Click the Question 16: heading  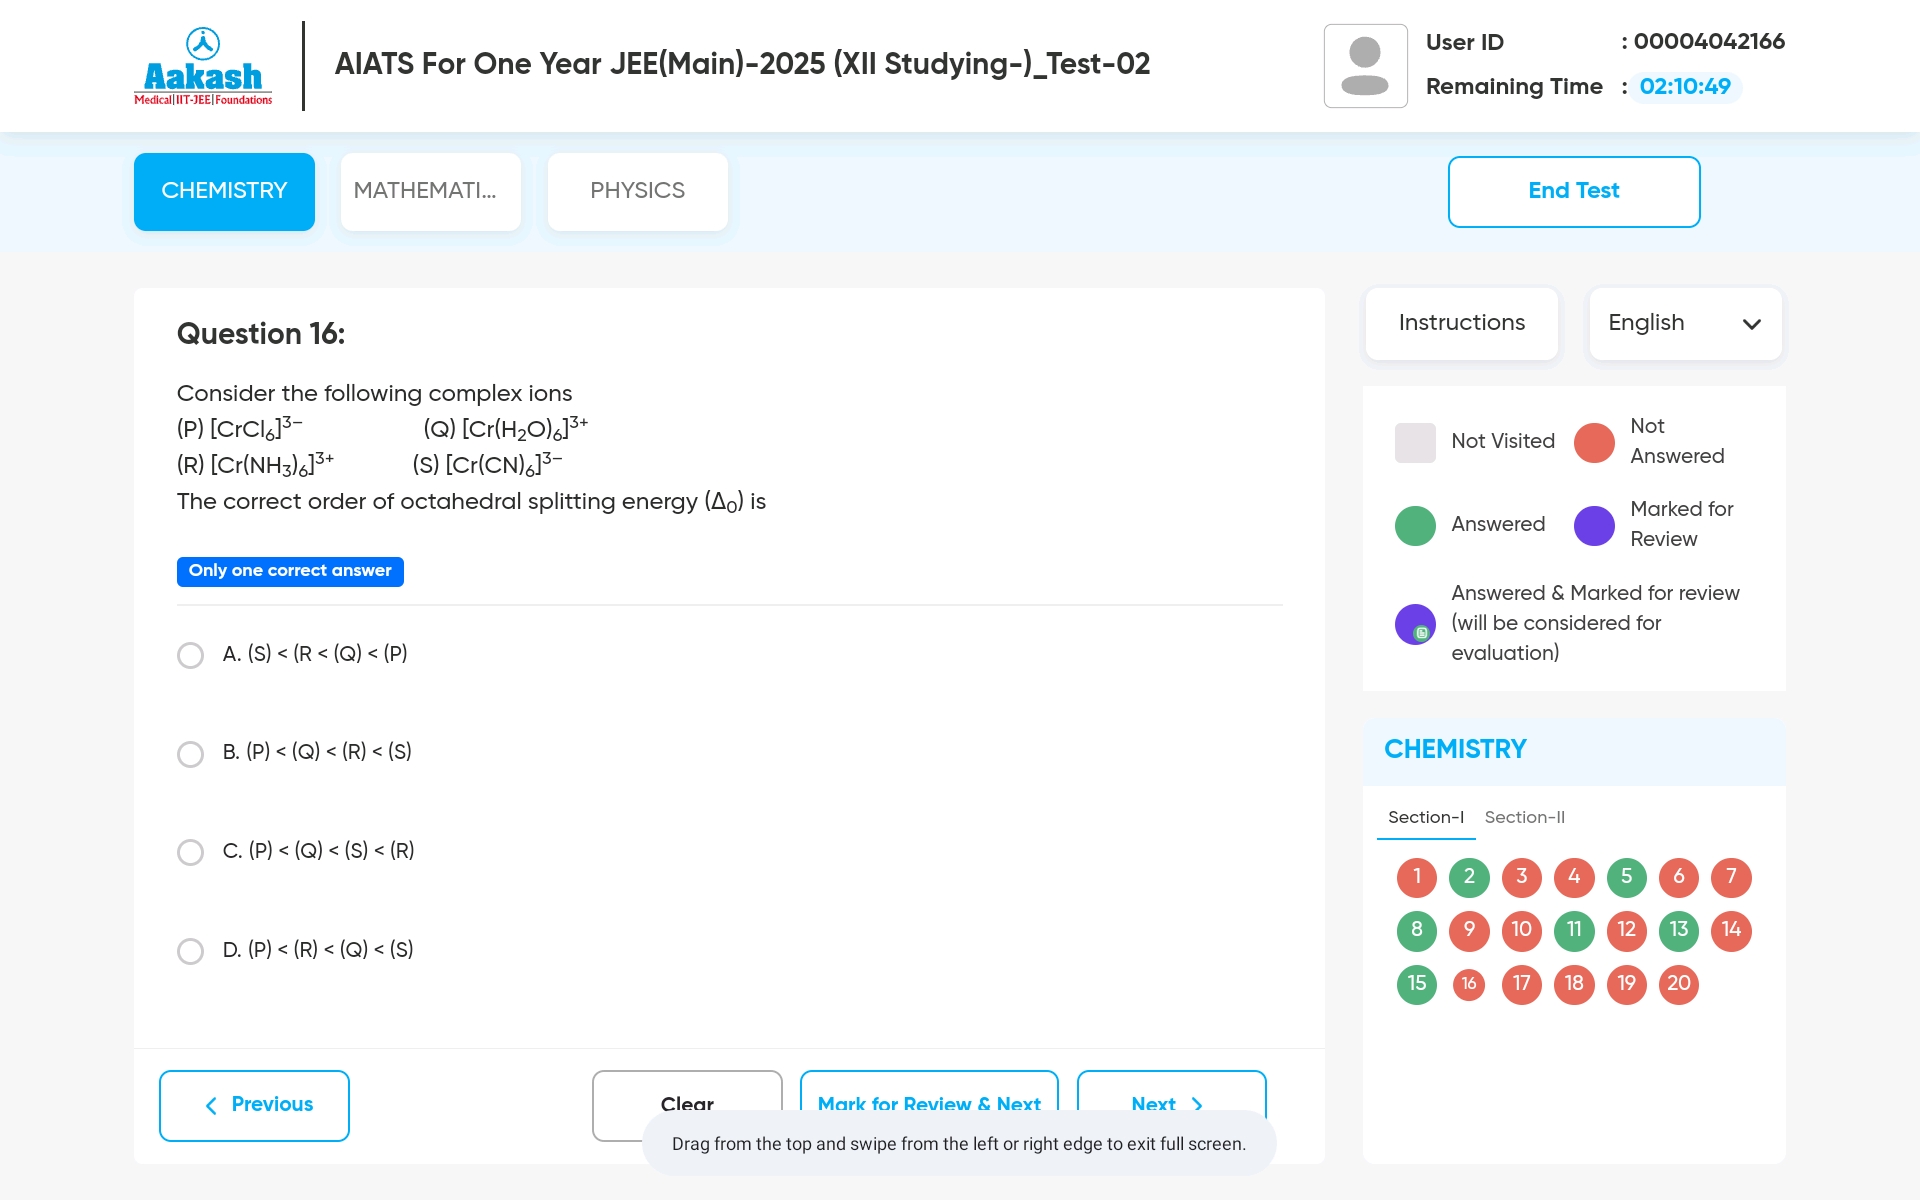coord(261,334)
